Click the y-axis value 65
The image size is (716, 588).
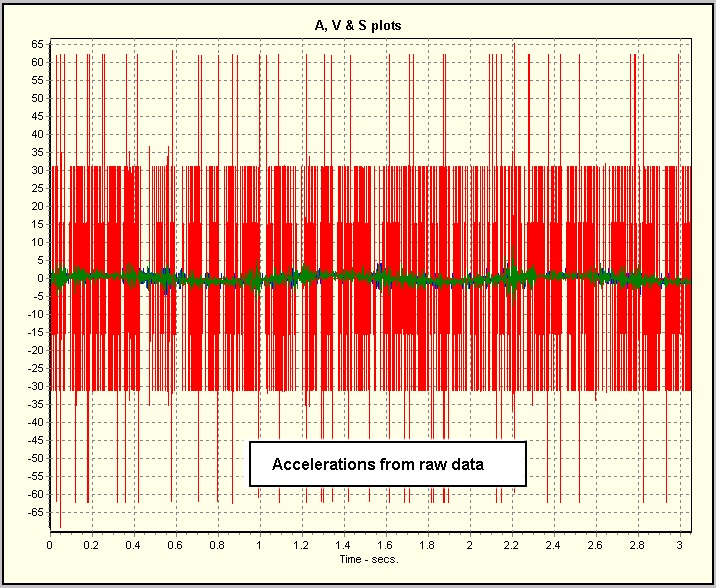37,44
